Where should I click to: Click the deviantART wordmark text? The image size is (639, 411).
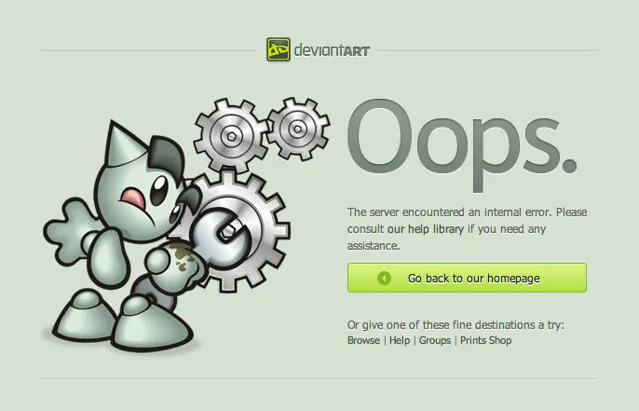coord(332,51)
